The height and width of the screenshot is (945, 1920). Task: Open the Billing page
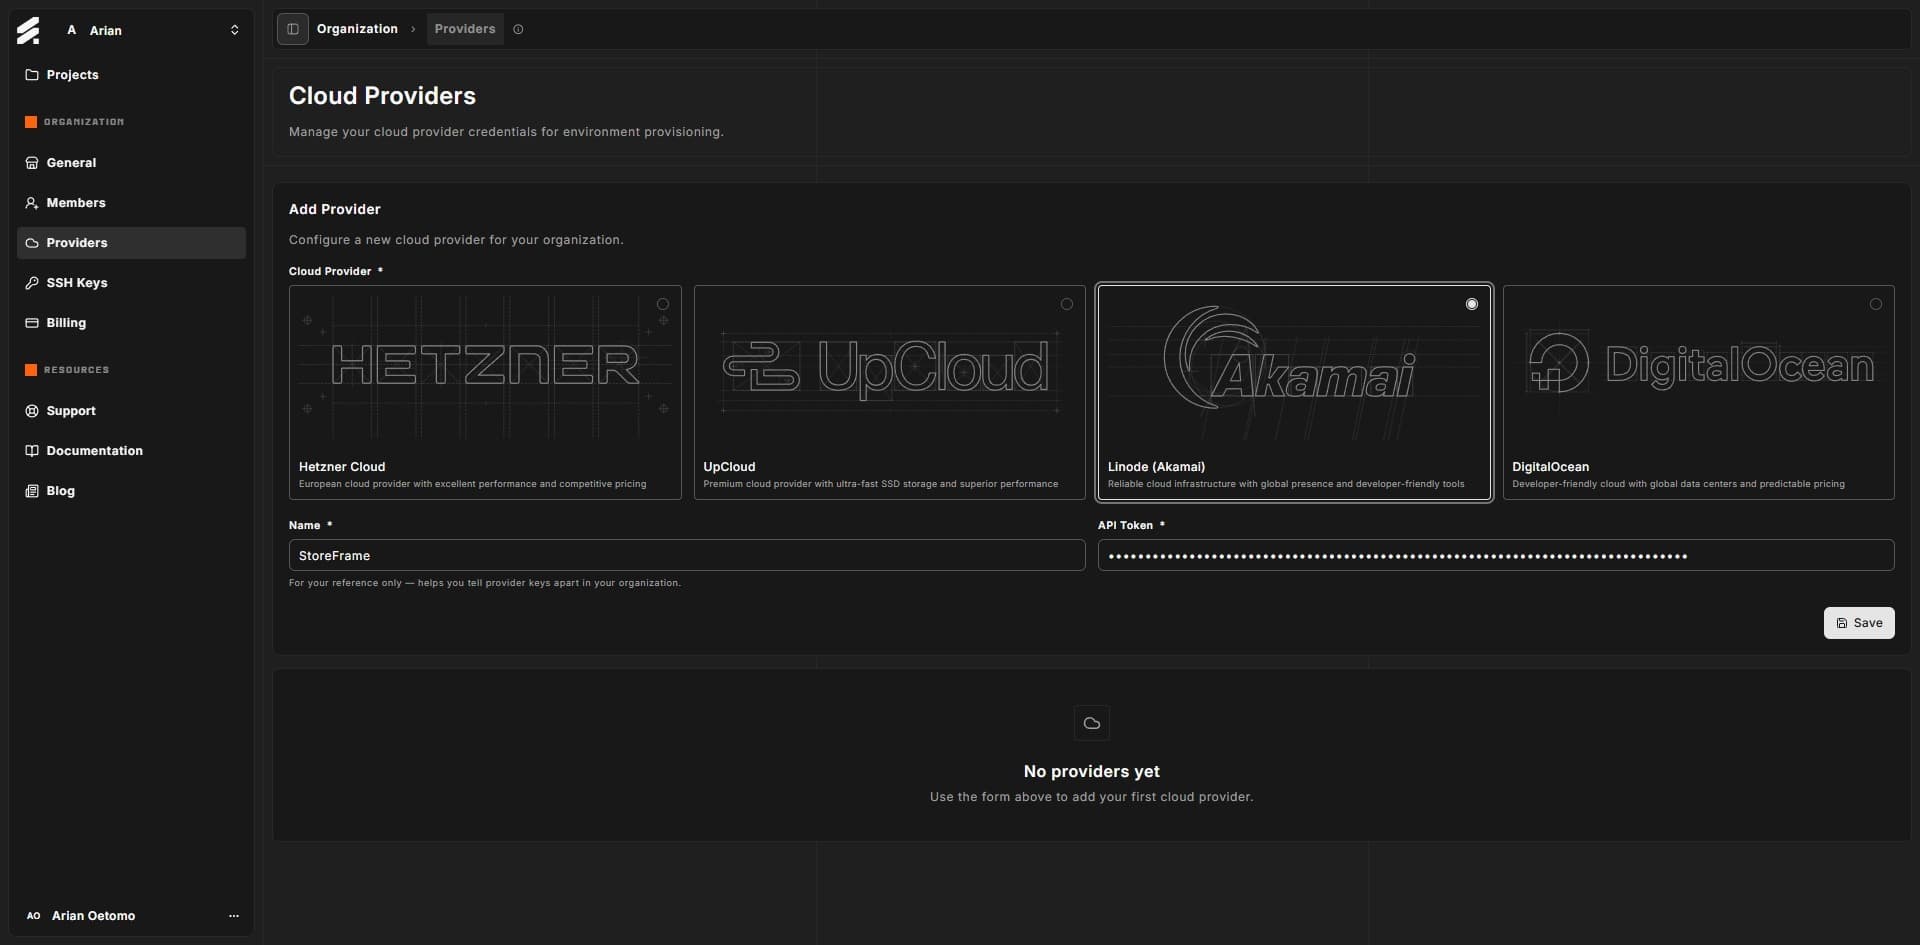pyautogui.click(x=131, y=323)
